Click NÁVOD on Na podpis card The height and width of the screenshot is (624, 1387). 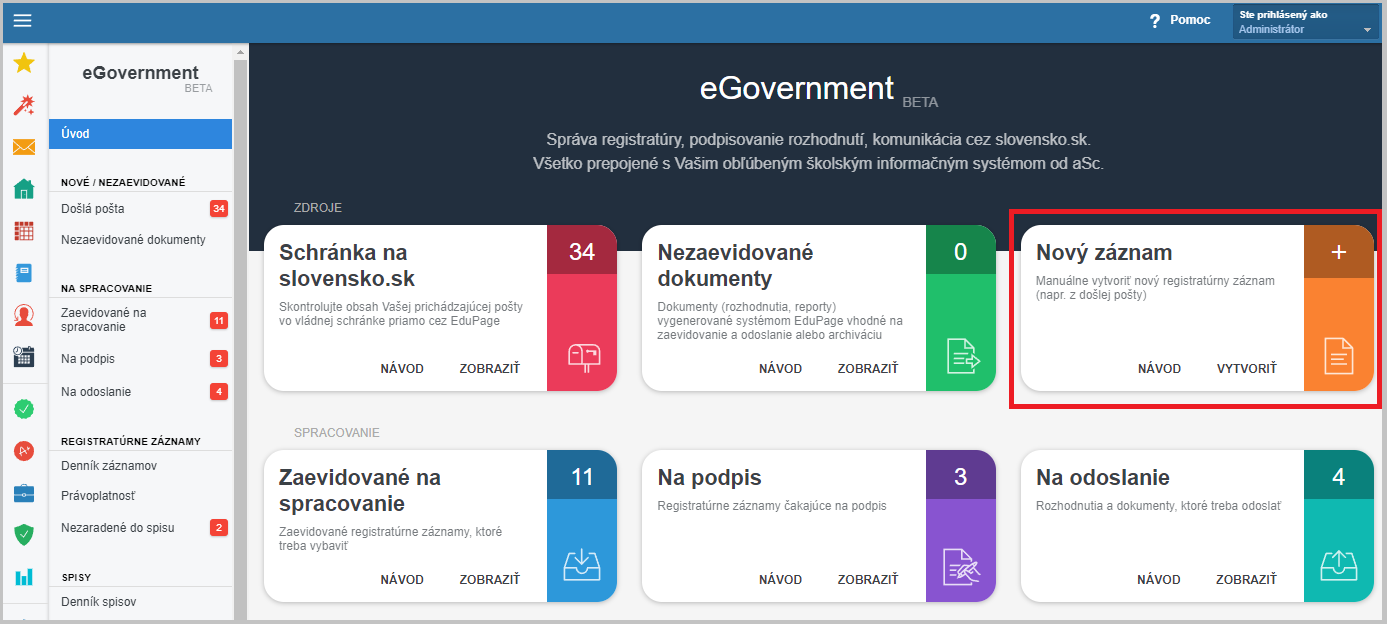click(x=781, y=580)
